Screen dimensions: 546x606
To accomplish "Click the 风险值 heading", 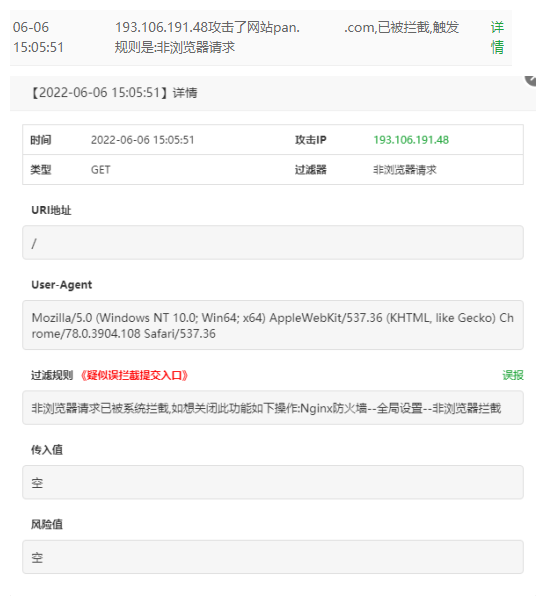I will [x=47, y=524].
